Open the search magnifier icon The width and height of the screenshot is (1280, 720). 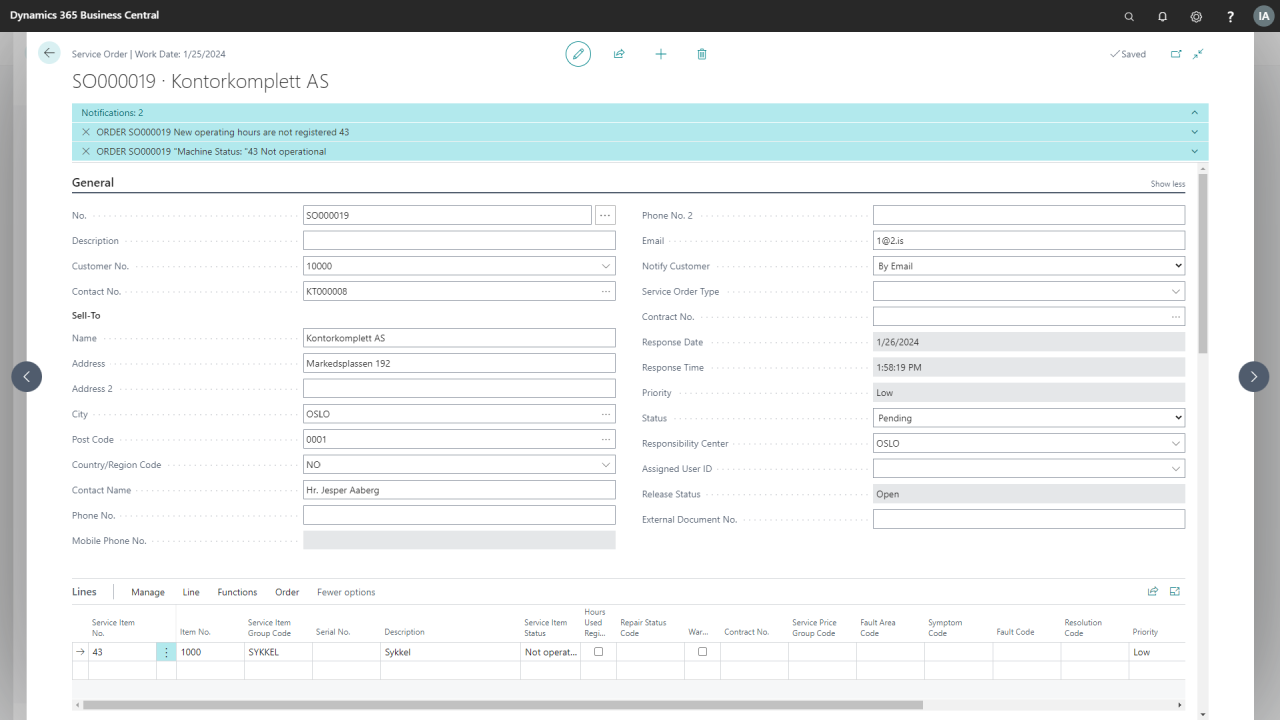tap(1129, 16)
